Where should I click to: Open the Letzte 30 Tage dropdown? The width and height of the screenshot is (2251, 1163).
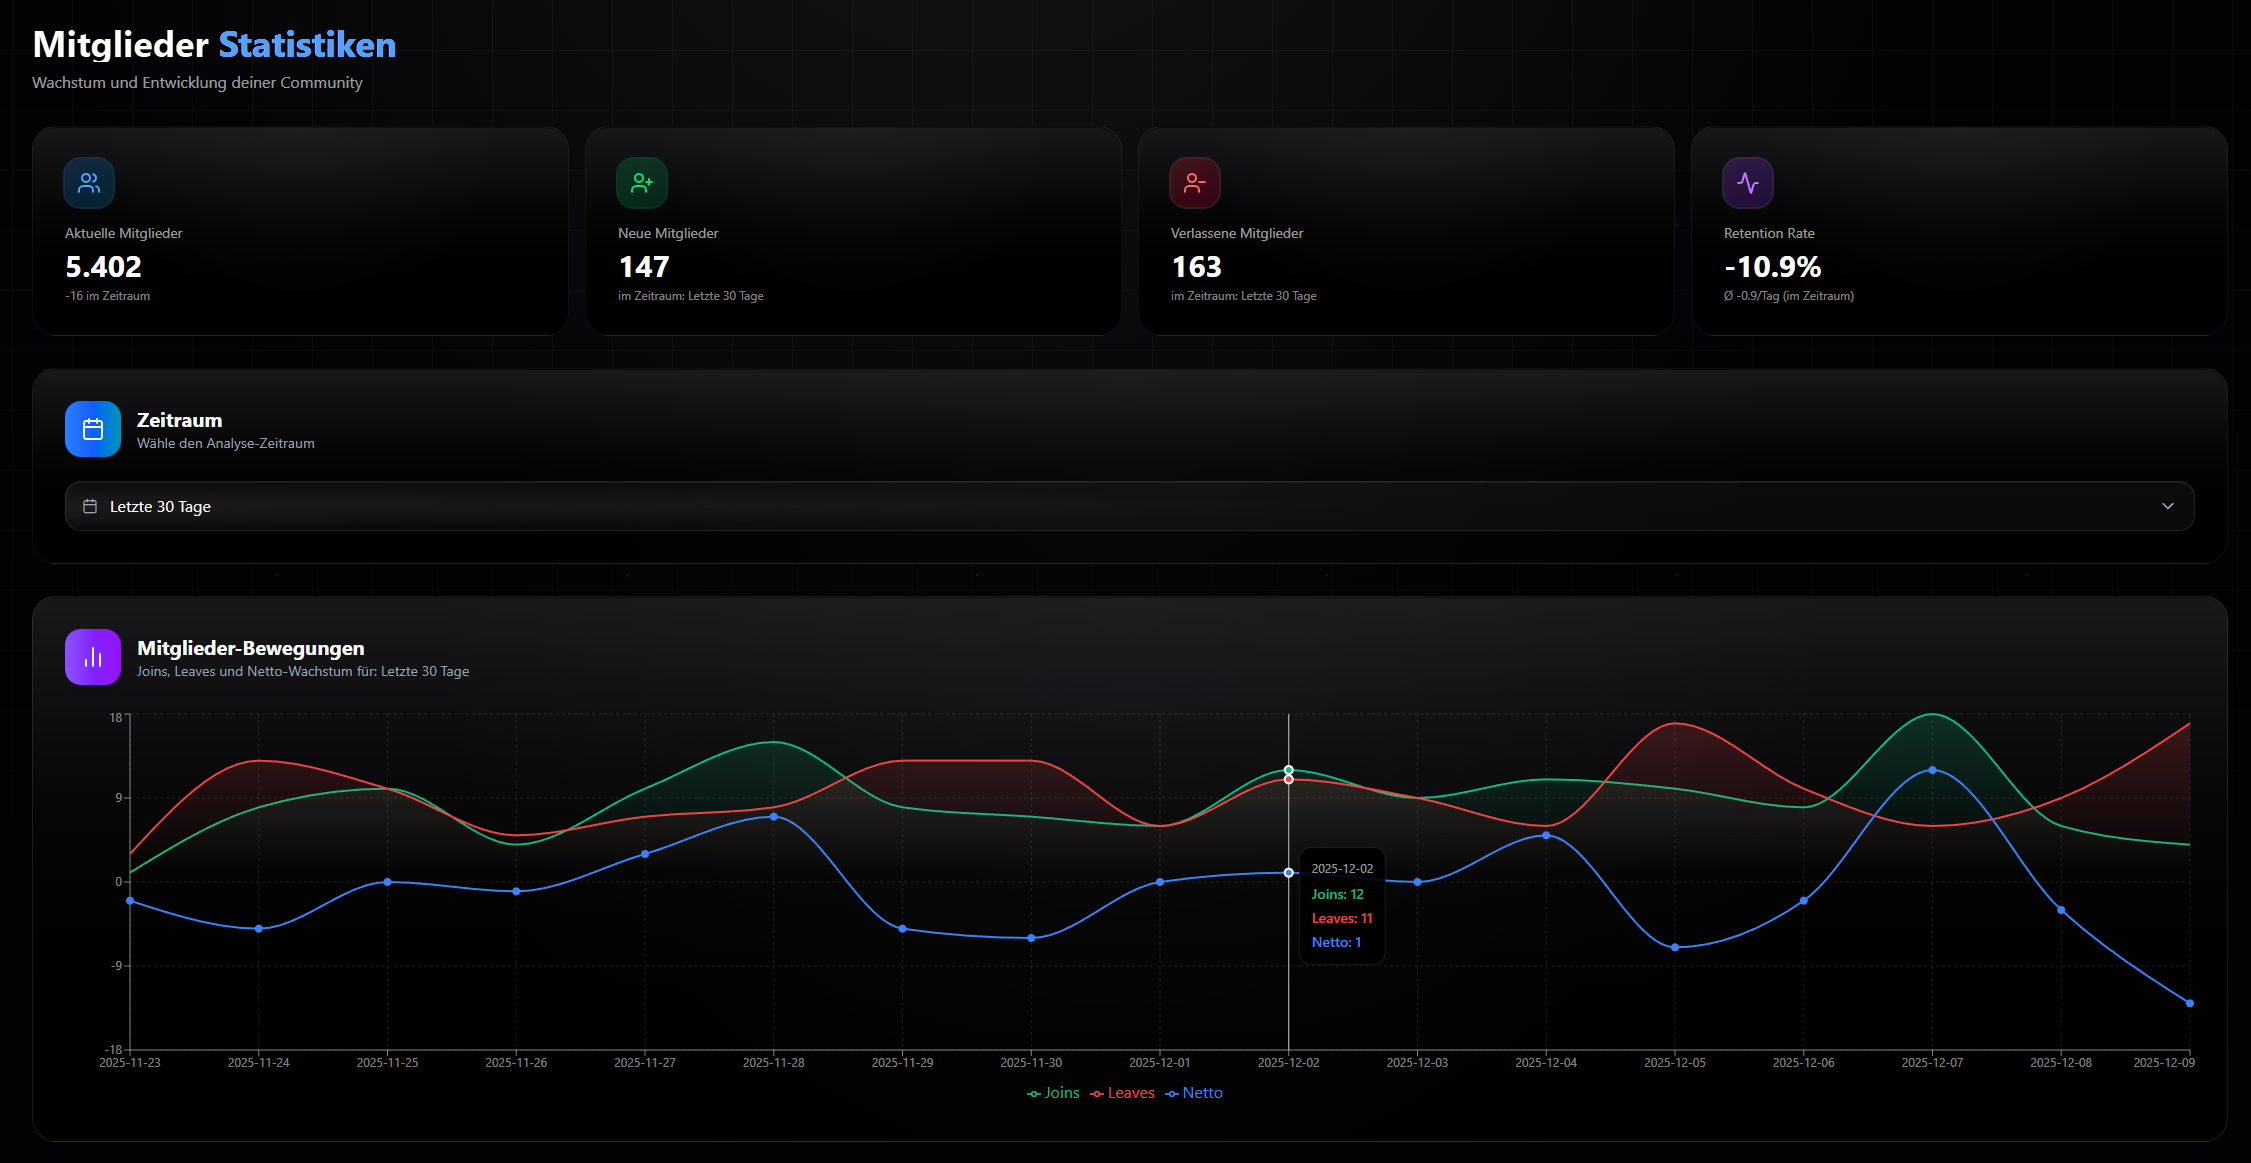(1128, 507)
